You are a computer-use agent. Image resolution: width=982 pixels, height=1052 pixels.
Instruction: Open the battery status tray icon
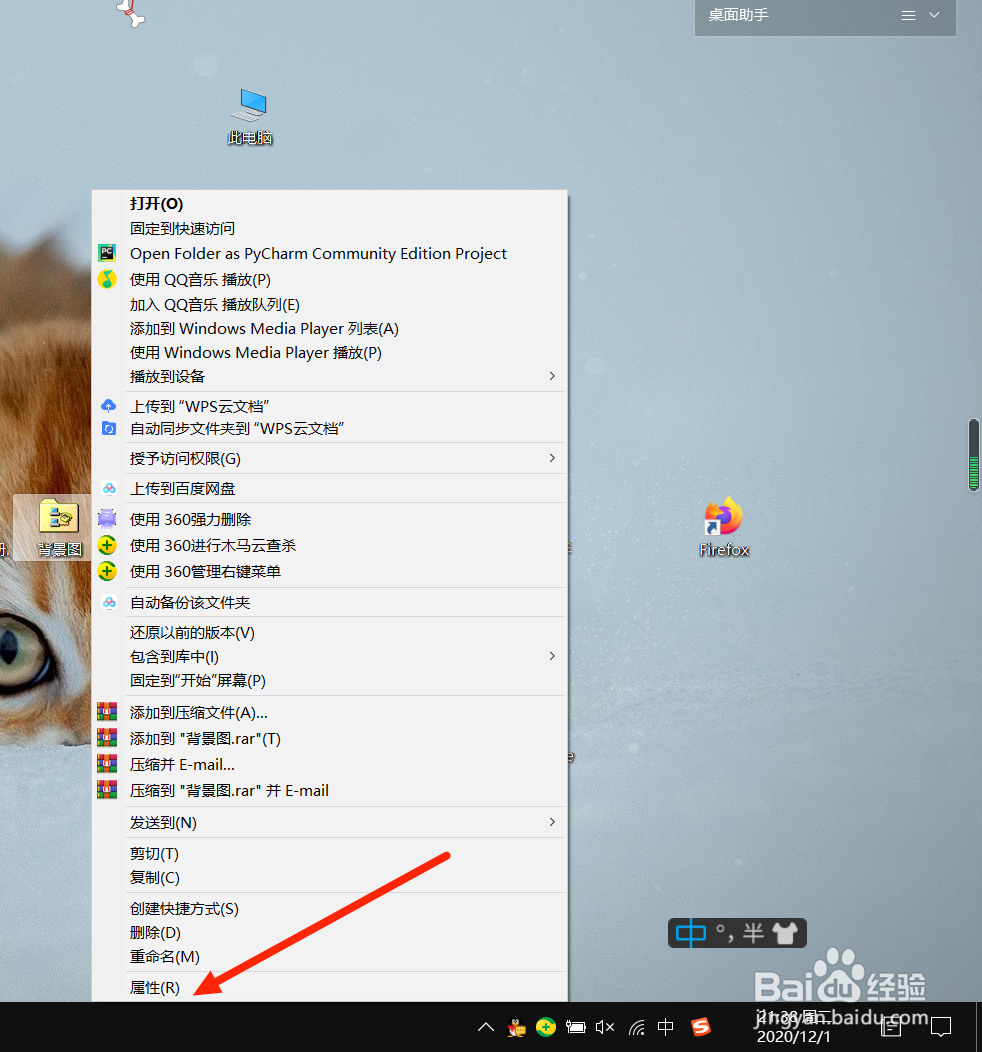(x=576, y=1027)
